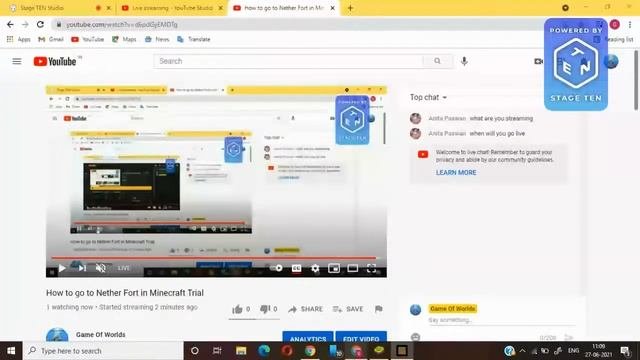Viewport: 640px width, 360px height.
Task: Toggle the autoplay switch in player
Action: tap(276, 268)
